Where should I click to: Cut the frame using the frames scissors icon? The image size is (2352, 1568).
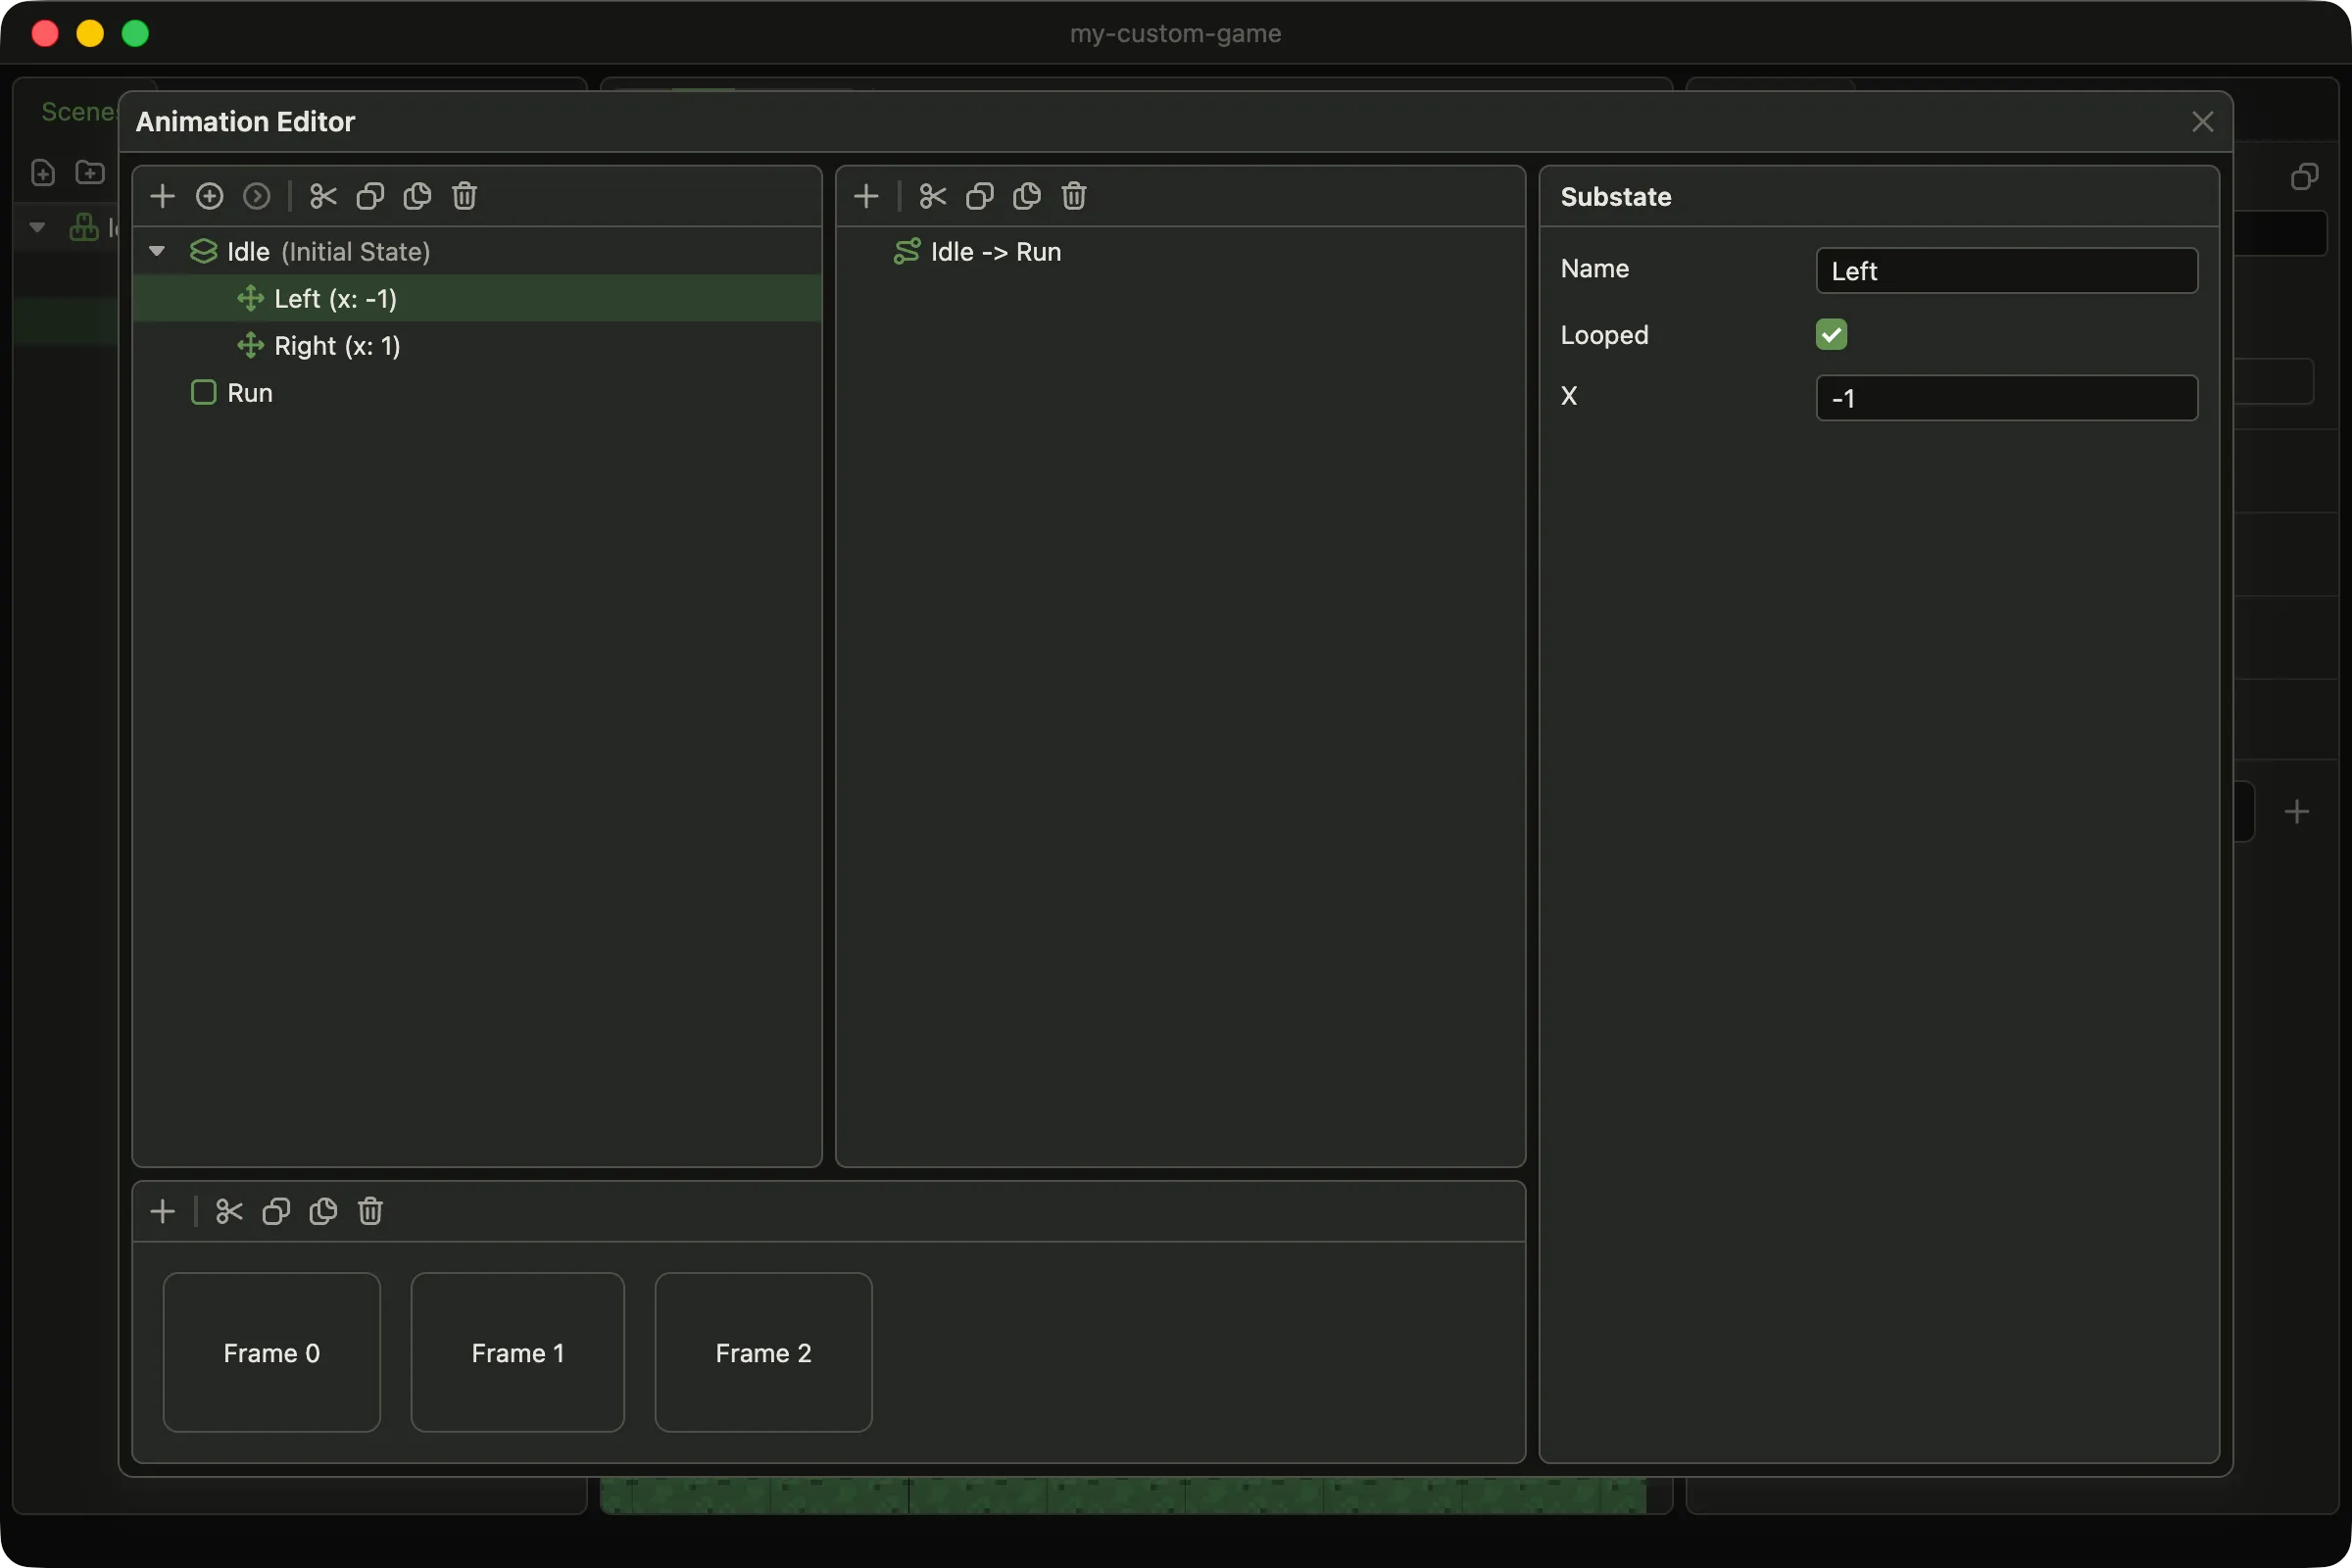point(229,1212)
